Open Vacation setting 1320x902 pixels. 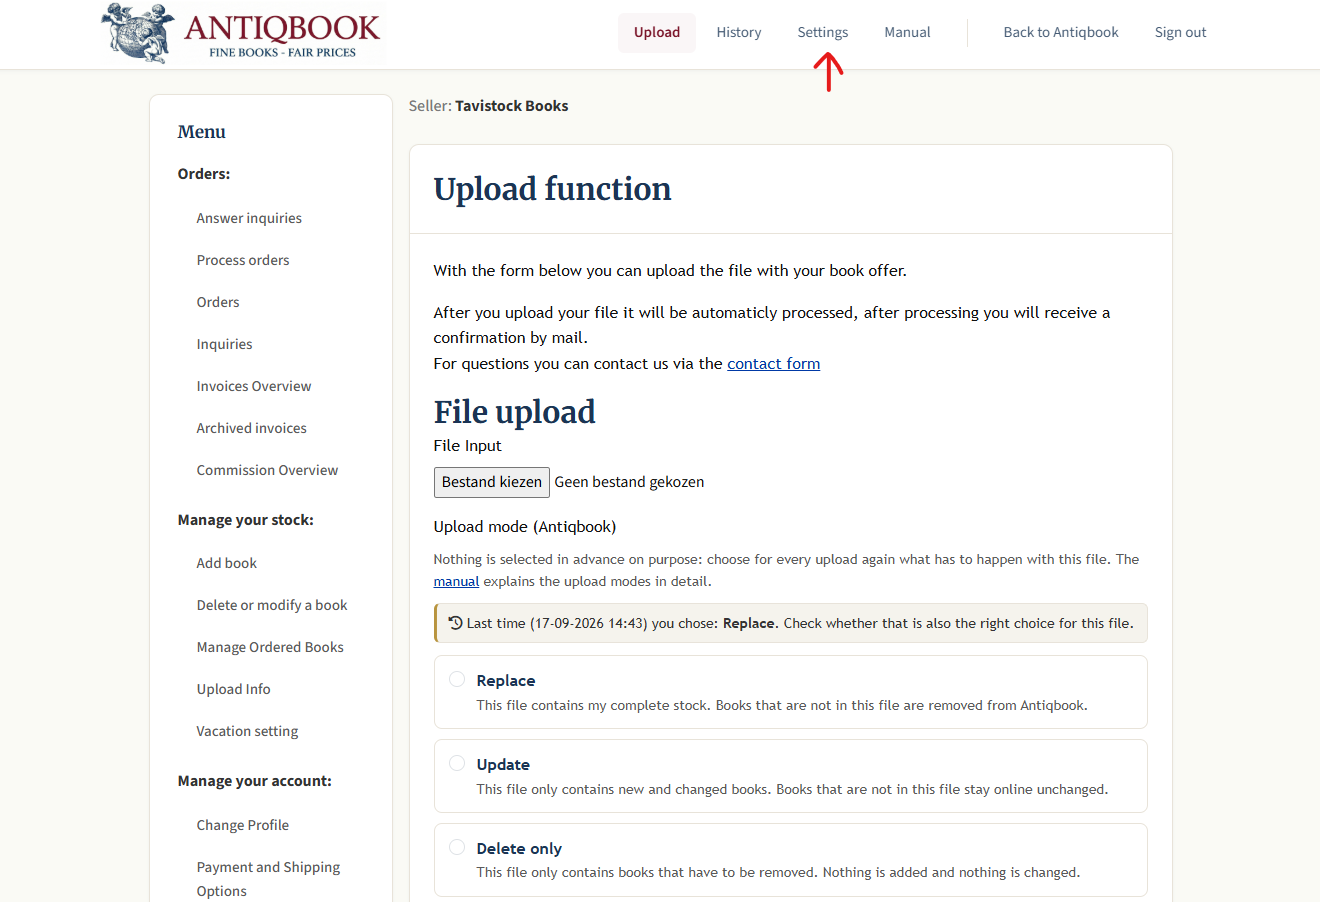[248, 731]
